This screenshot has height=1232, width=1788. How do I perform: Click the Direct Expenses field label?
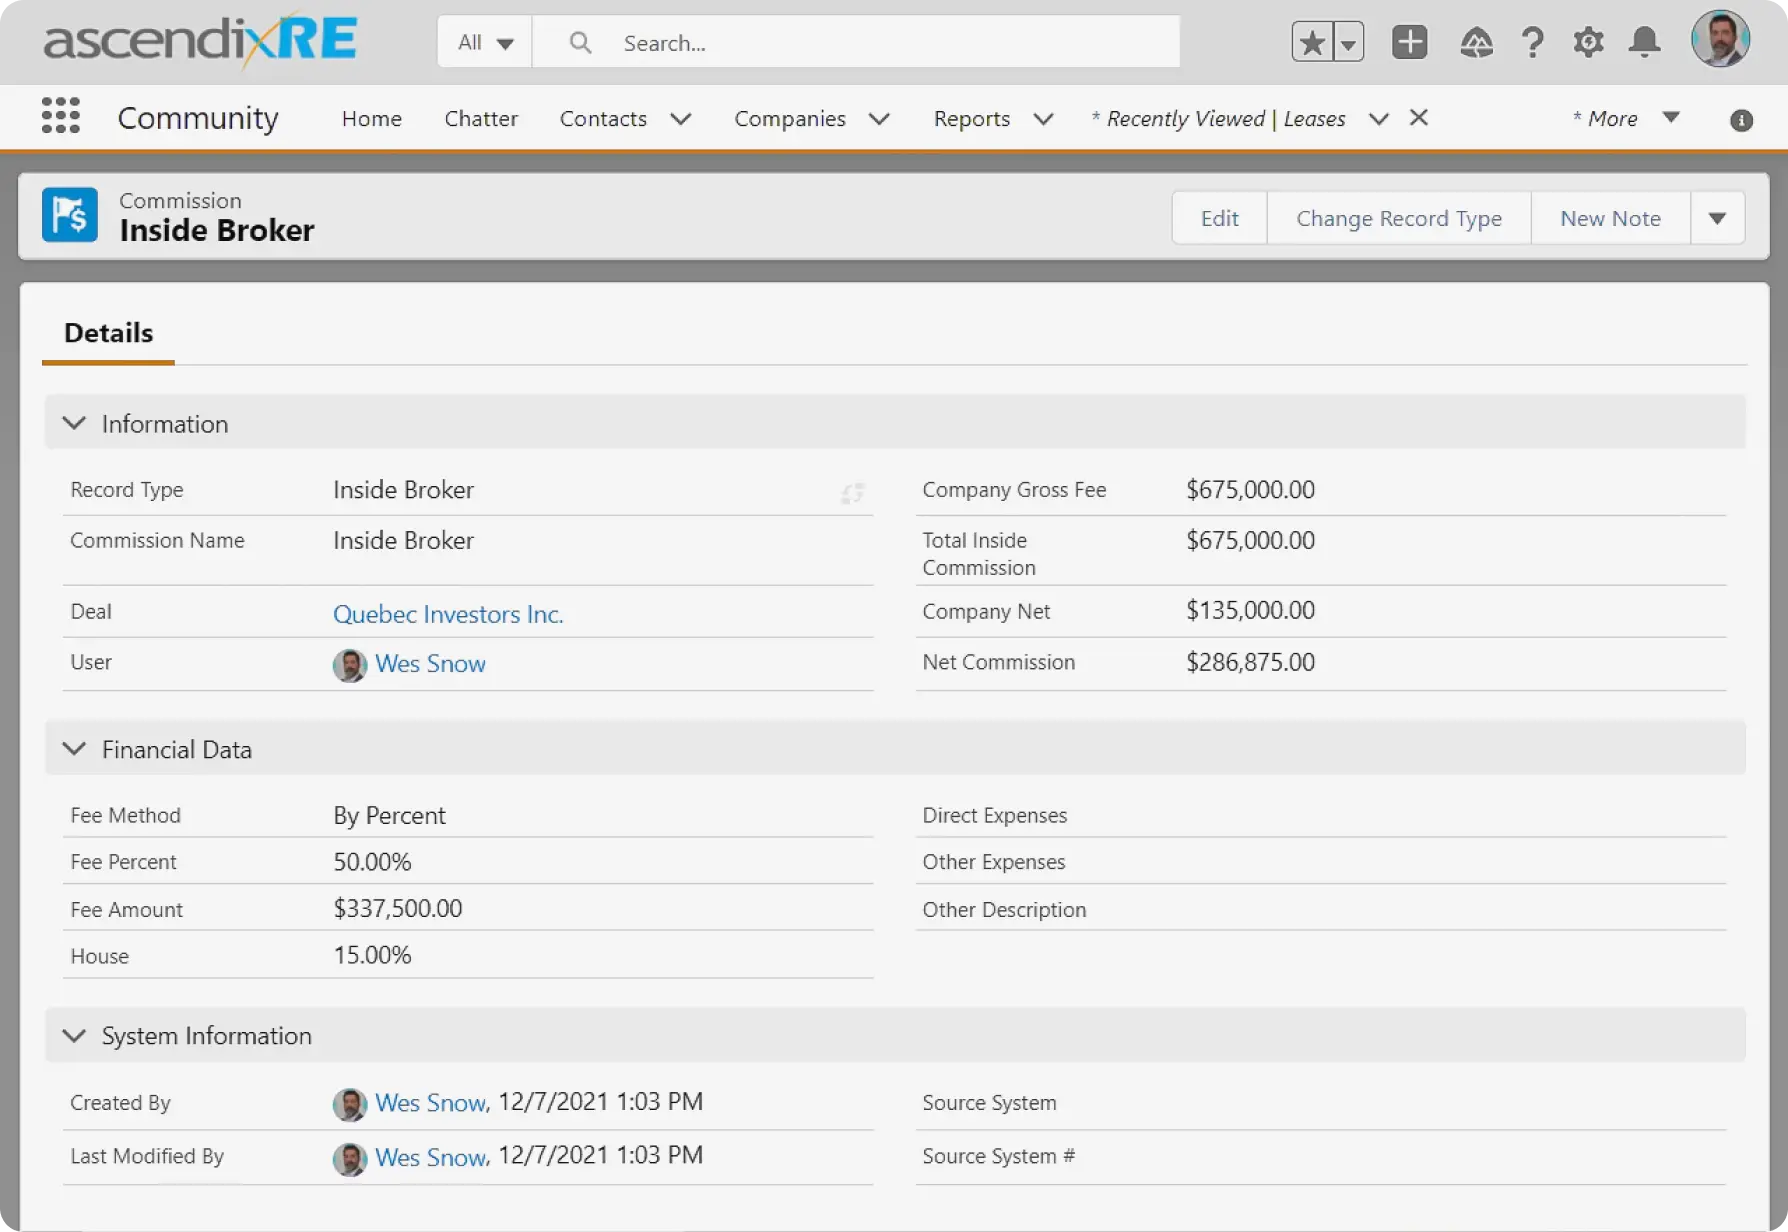tap(995, 815)
